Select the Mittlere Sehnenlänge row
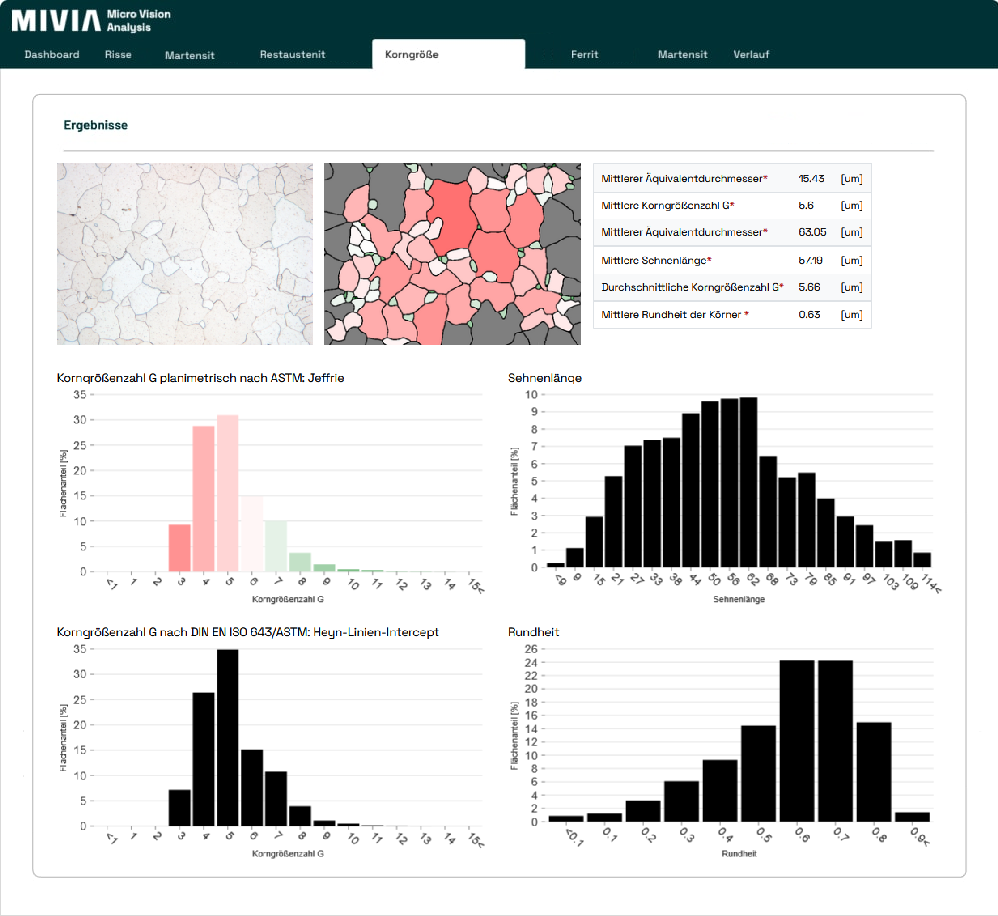Viewport: 998px width, 916px height. point(732,261)
